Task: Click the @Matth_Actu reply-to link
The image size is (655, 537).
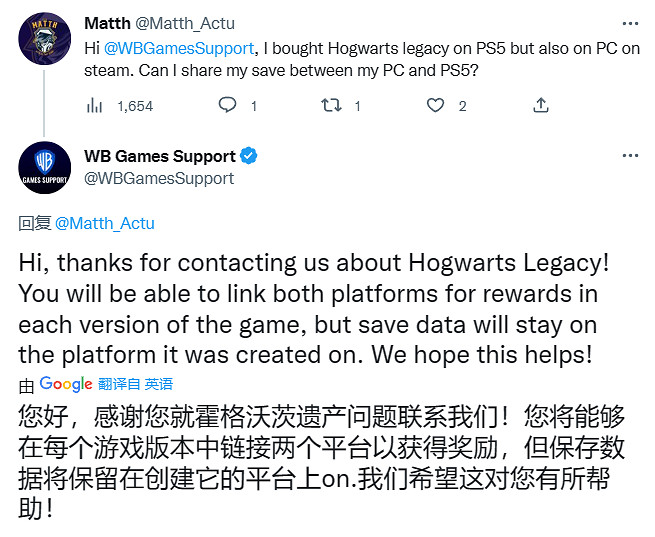Action: coord(104,223)
